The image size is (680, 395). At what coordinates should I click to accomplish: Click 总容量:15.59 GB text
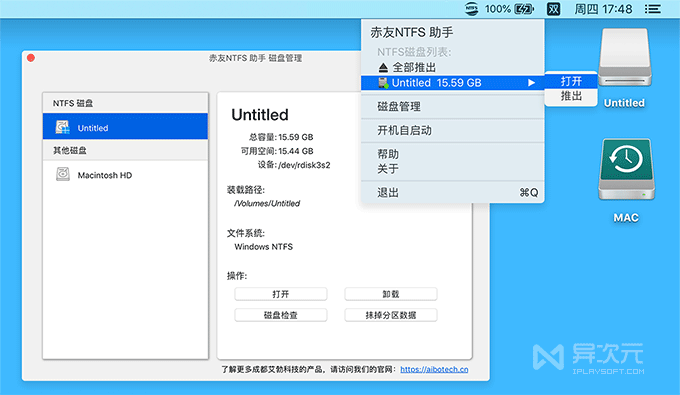pyautogui.click(x=281, y=137)
